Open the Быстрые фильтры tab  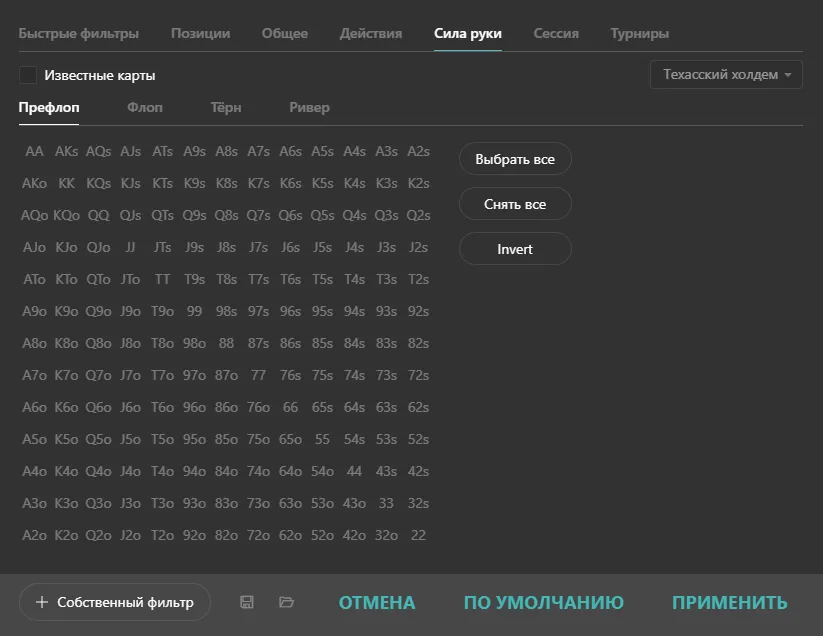click(79, 33)
